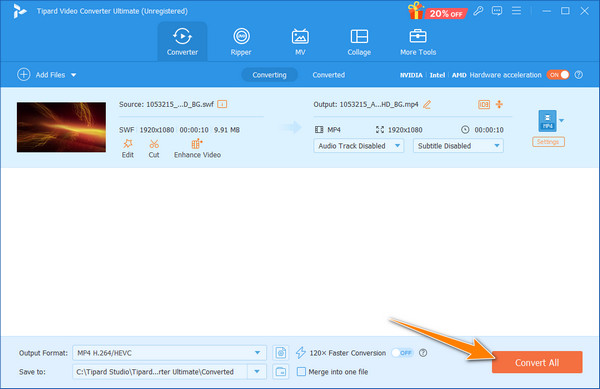Open the ID3 metadata editor icon

click(x=484, y=104)
